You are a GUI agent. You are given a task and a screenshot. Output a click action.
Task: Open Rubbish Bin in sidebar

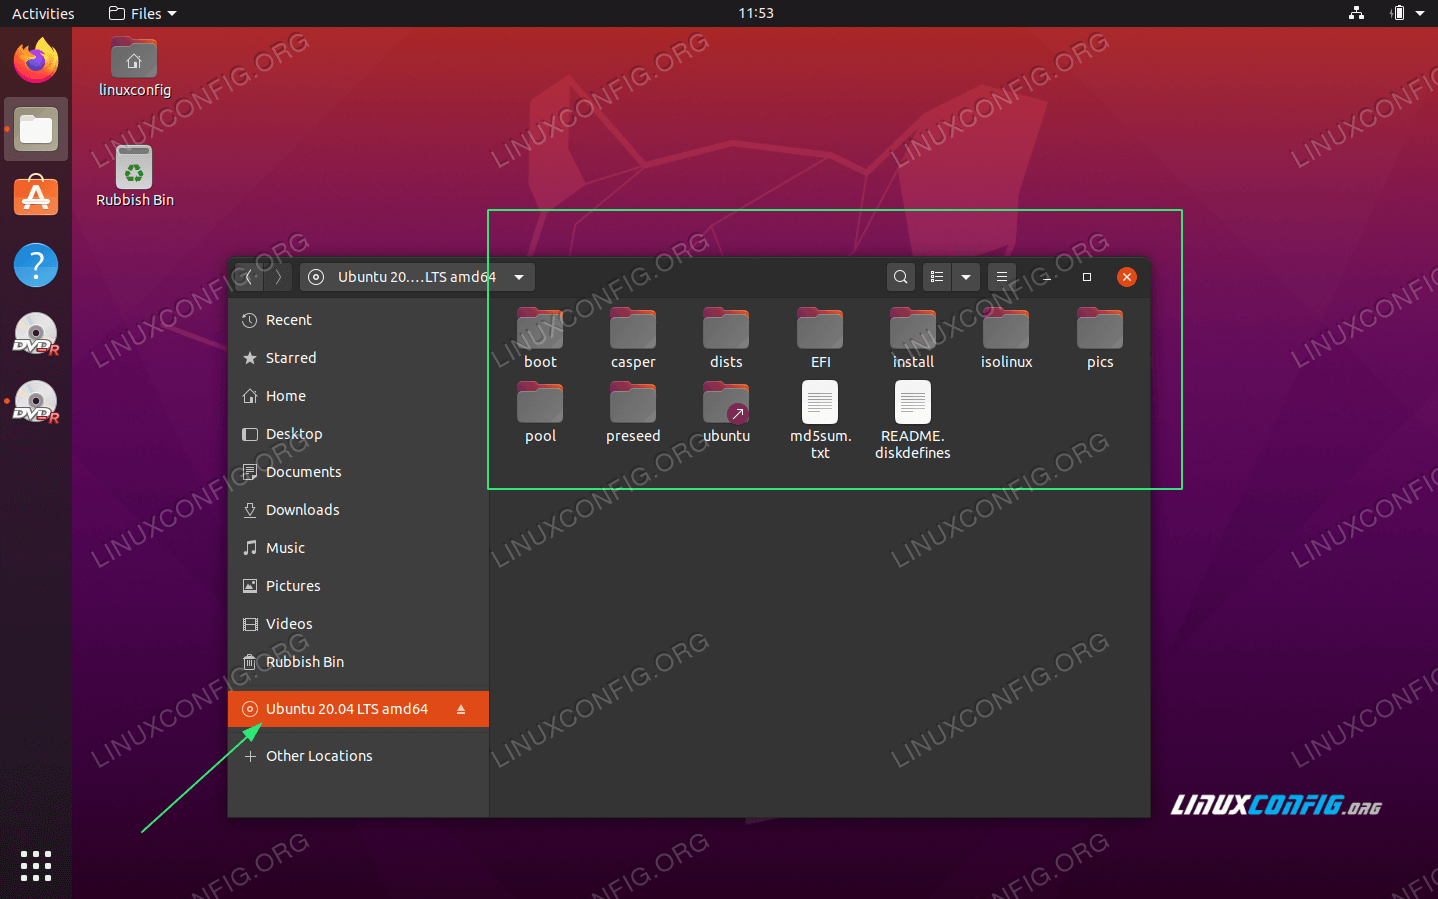(x=358, y=662)
